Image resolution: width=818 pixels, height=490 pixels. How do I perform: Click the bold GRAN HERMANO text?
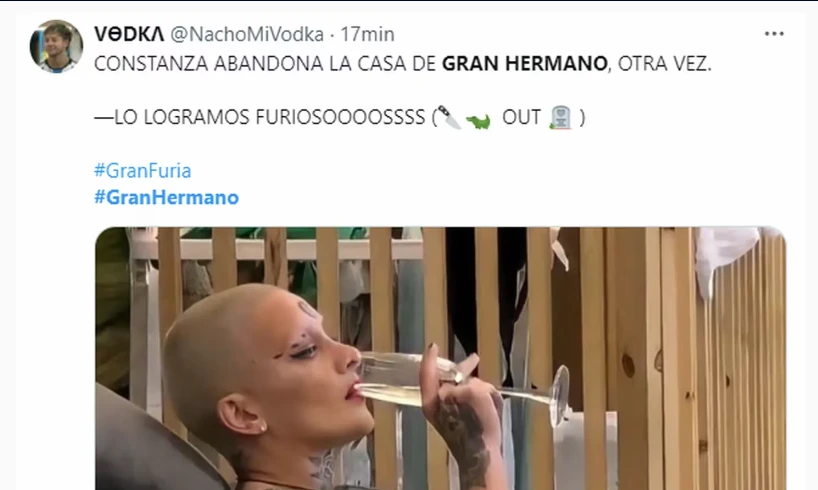(x=525, y=64)
